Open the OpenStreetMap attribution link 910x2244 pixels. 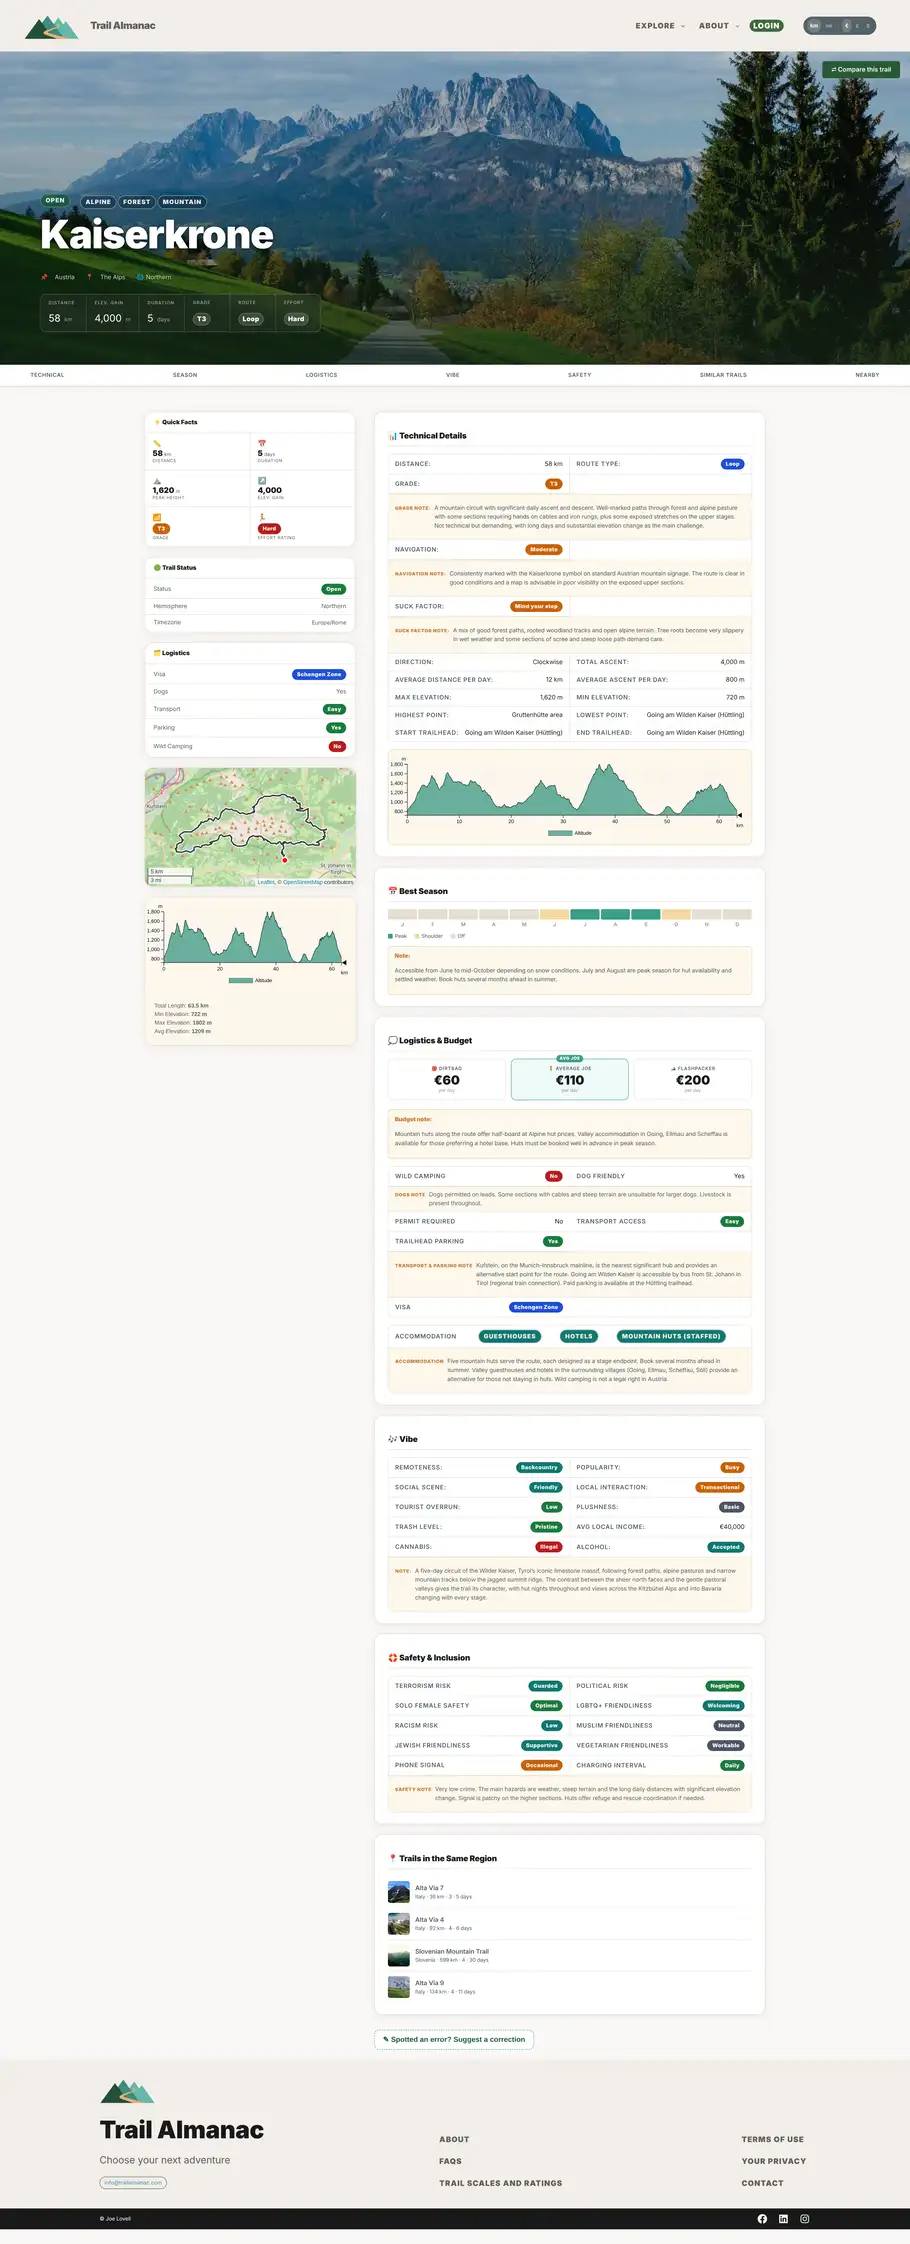click(303, 882)
